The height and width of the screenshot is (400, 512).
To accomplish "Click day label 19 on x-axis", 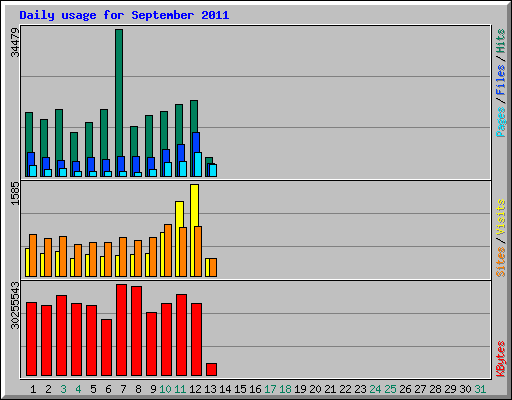I will 300,389.
